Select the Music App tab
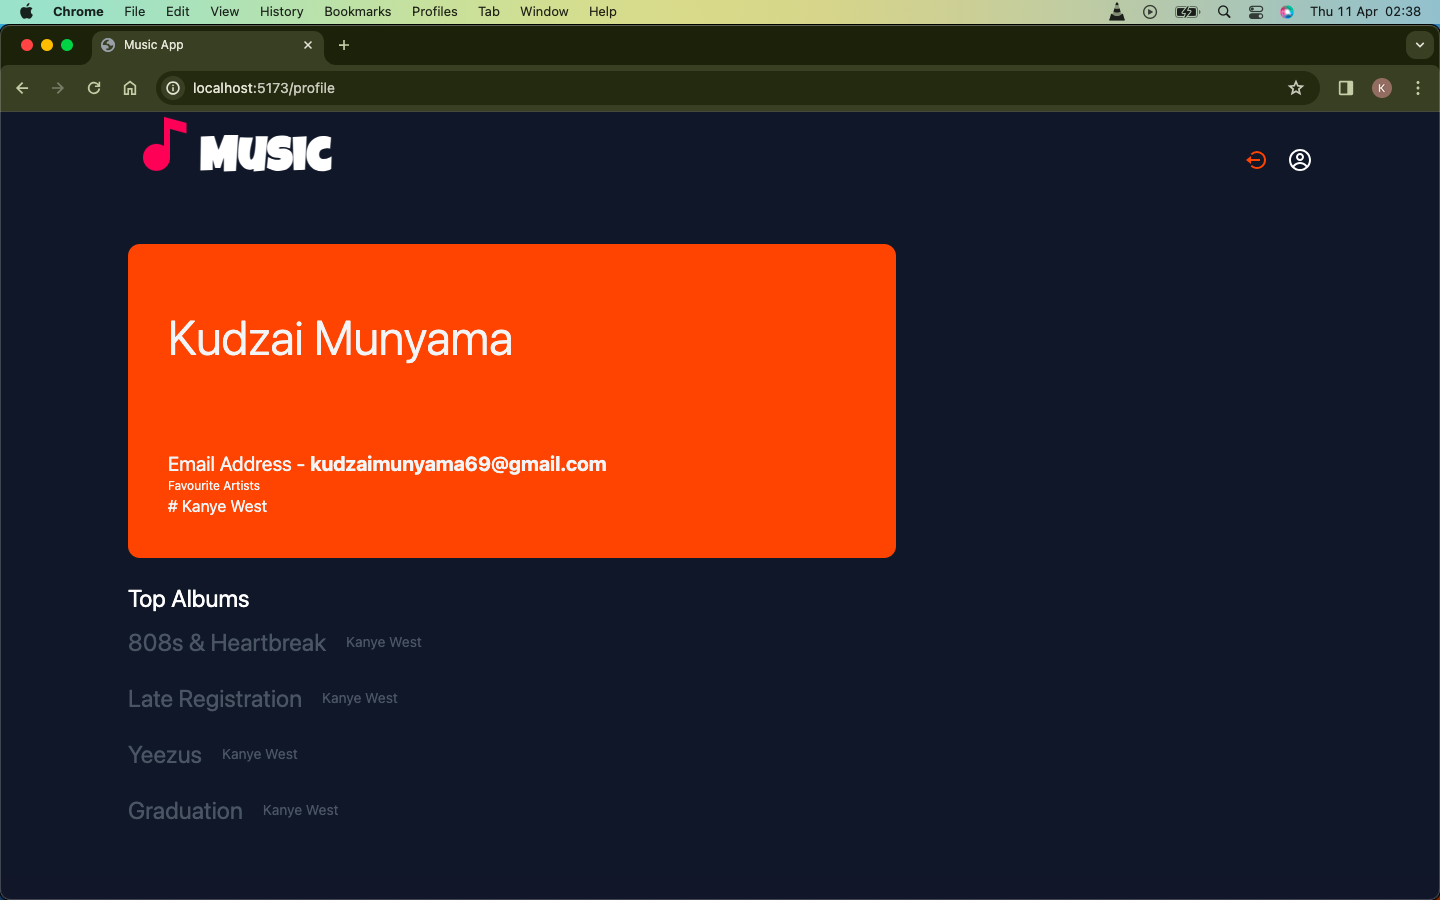The width and height of the screenshot is (1440, 900). click(x=208, y=45)
